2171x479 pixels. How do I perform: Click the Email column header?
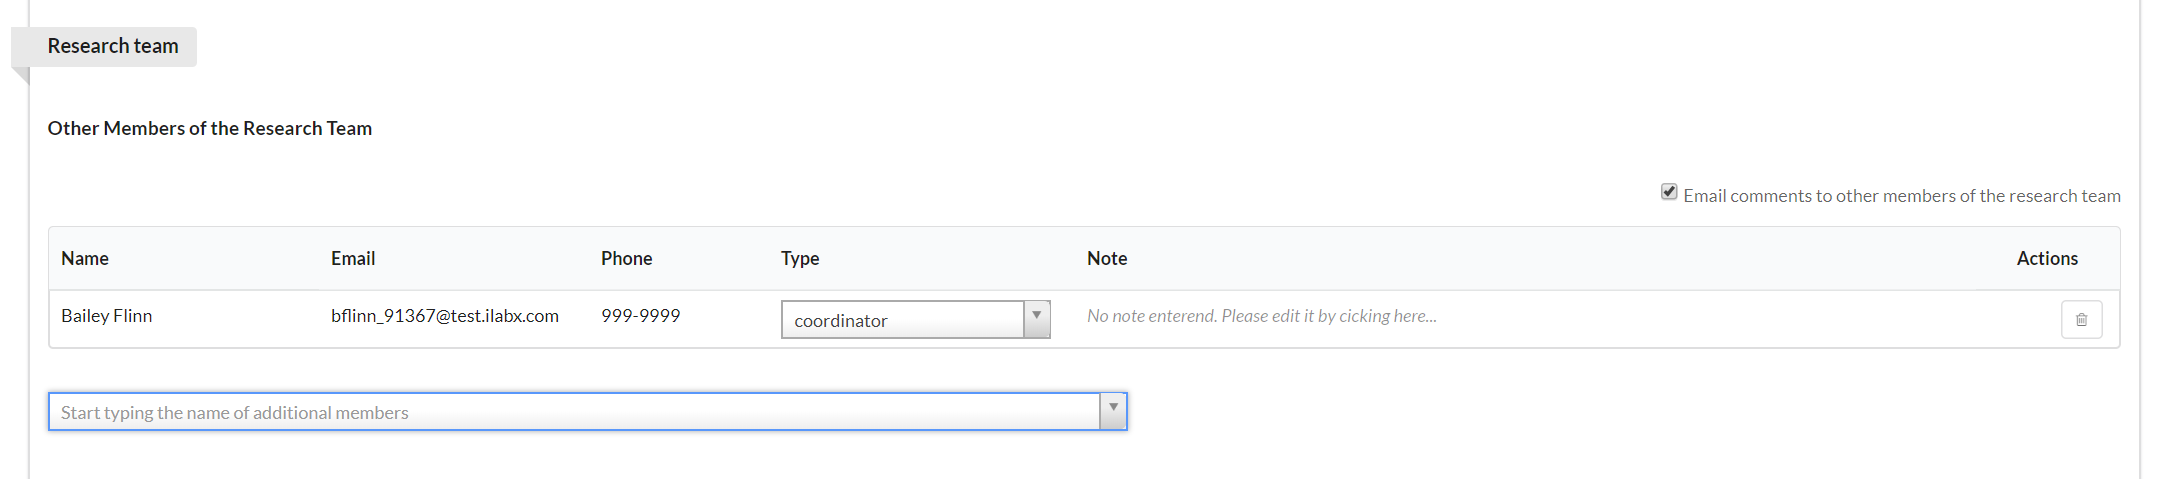pos(353,258)
